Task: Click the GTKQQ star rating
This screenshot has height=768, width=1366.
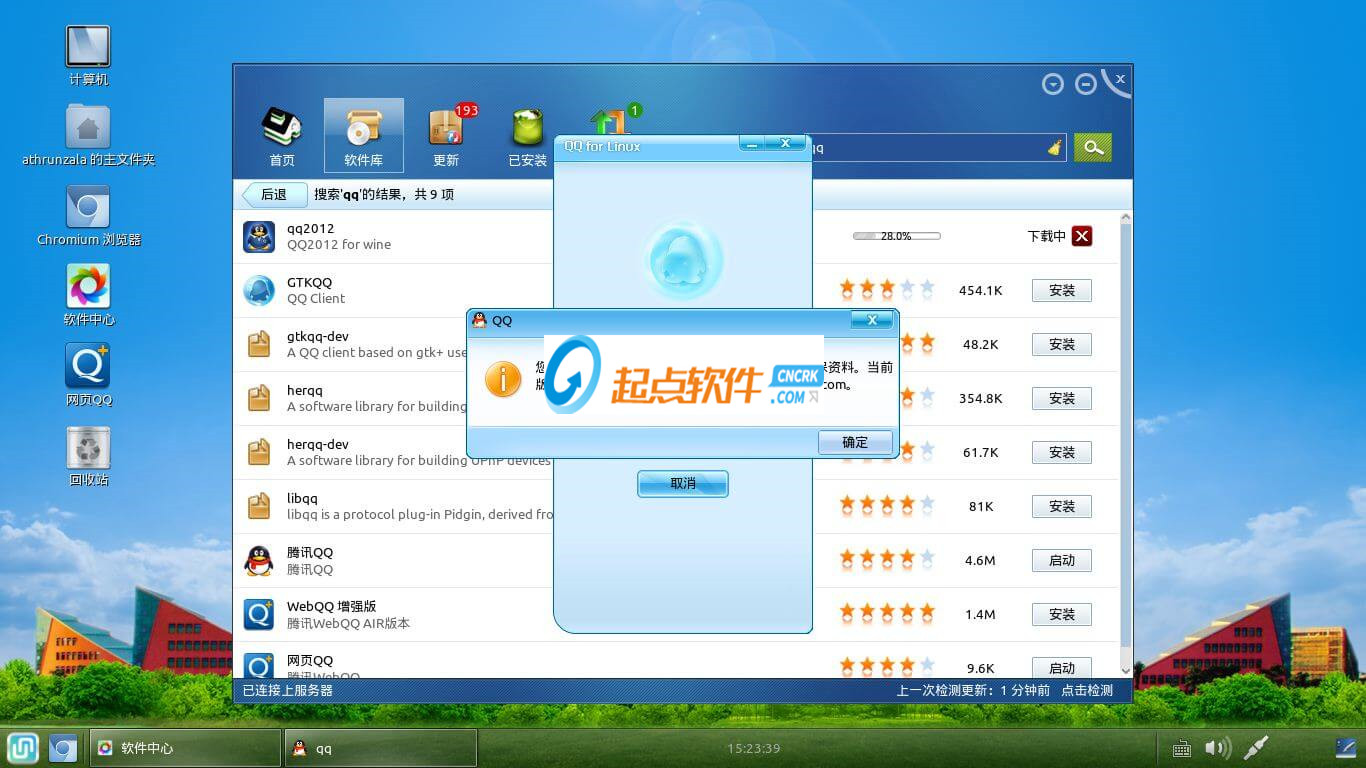Action: pos(887,289)
